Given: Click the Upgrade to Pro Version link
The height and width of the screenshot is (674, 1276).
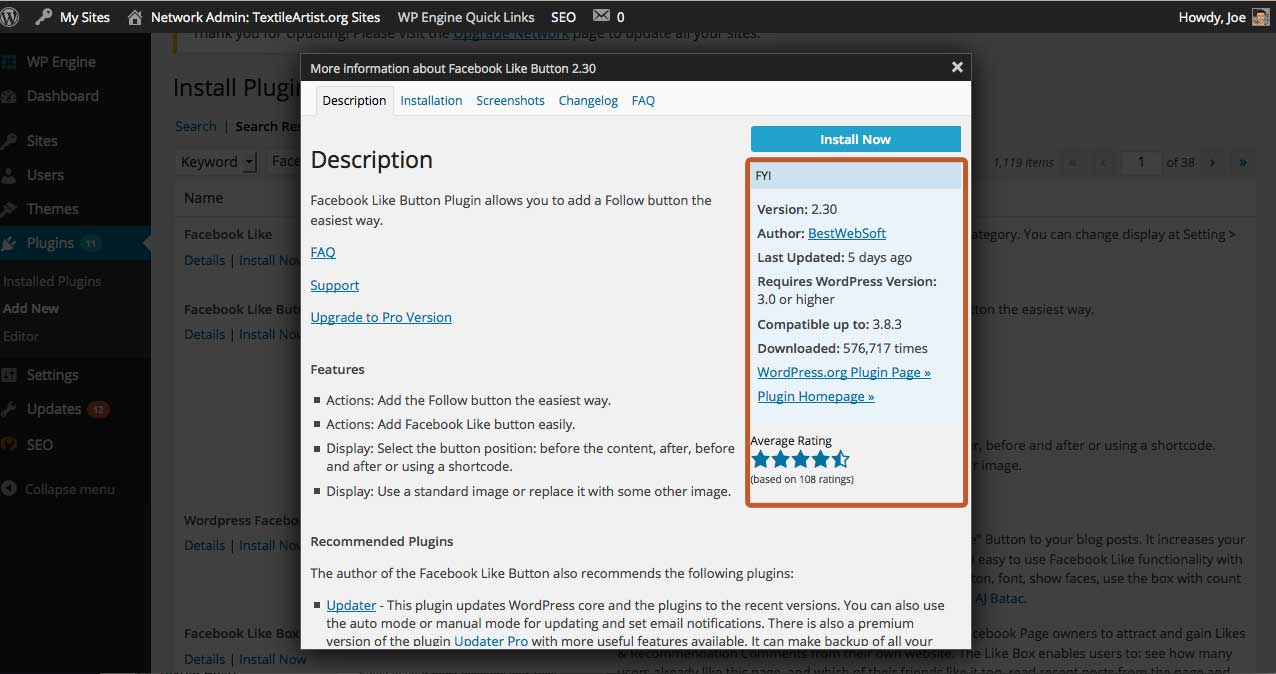Looking at the screenshot, I should pos(381,317).
